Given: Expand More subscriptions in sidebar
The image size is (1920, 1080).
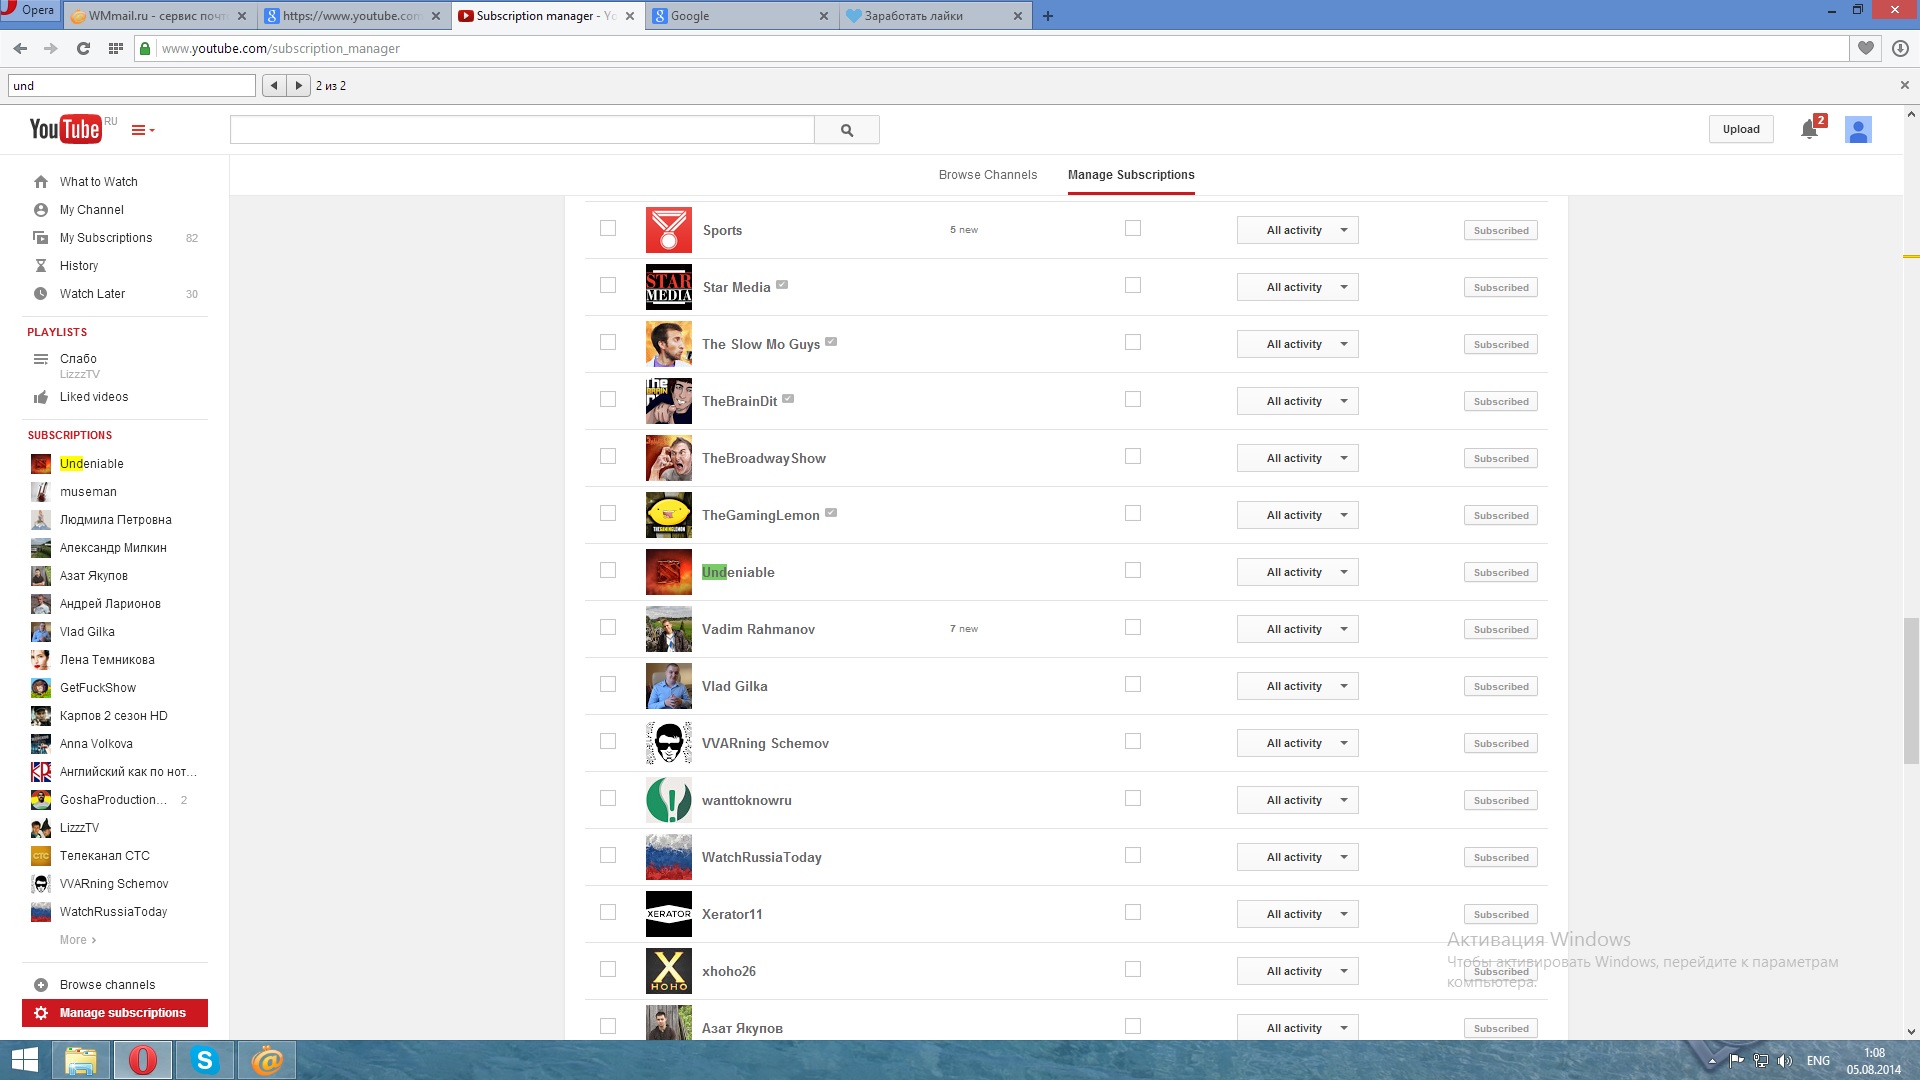Looking at the screenshot, I should pos(78,940).
